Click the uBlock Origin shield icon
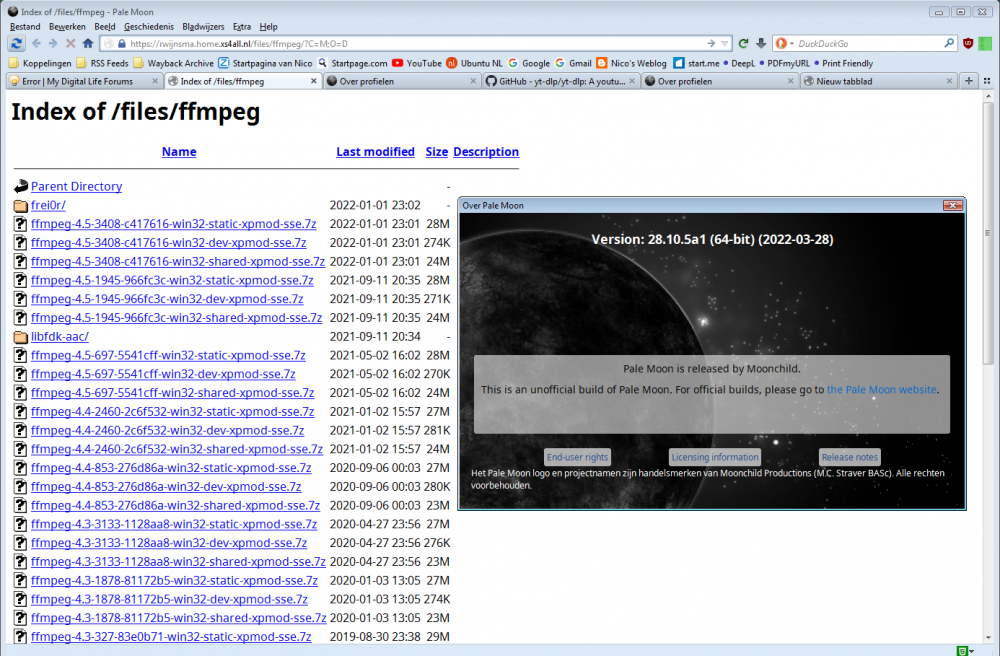The height and width of the screenshot is (656, 1000). [x=968, y=44]
